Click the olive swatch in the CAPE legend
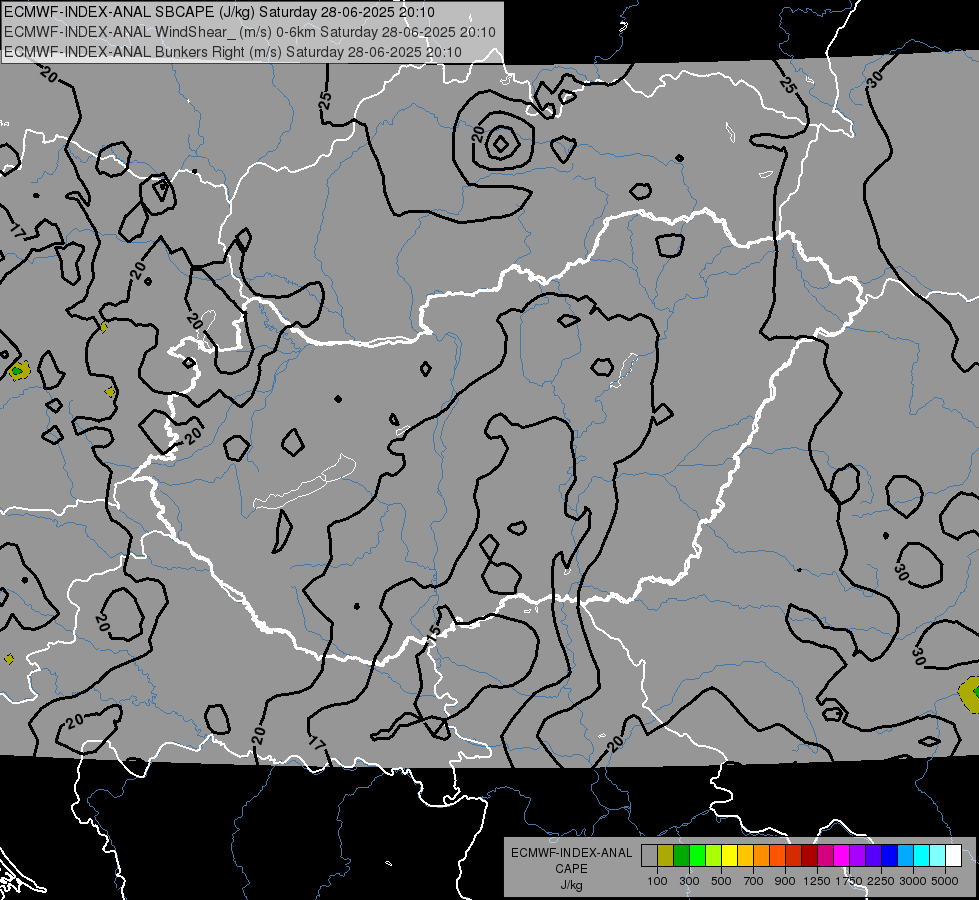 665,856
